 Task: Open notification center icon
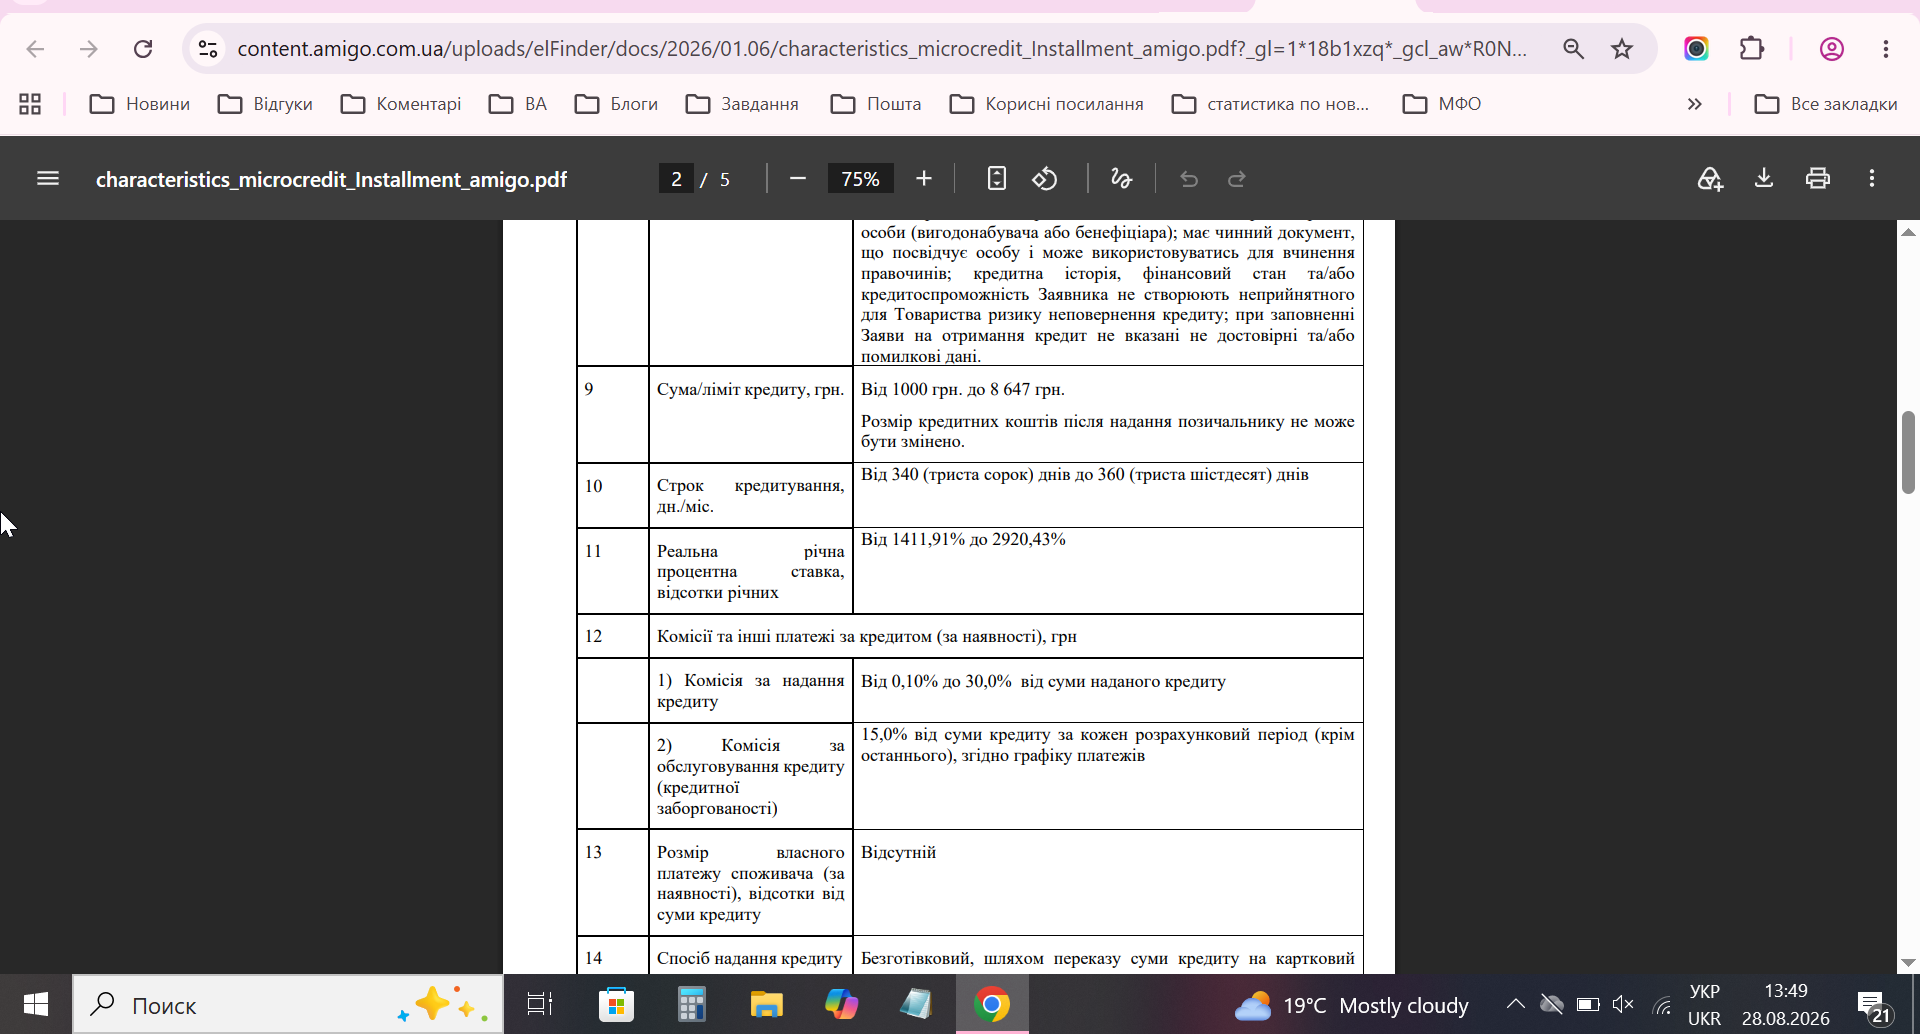click(1873, 1006)
